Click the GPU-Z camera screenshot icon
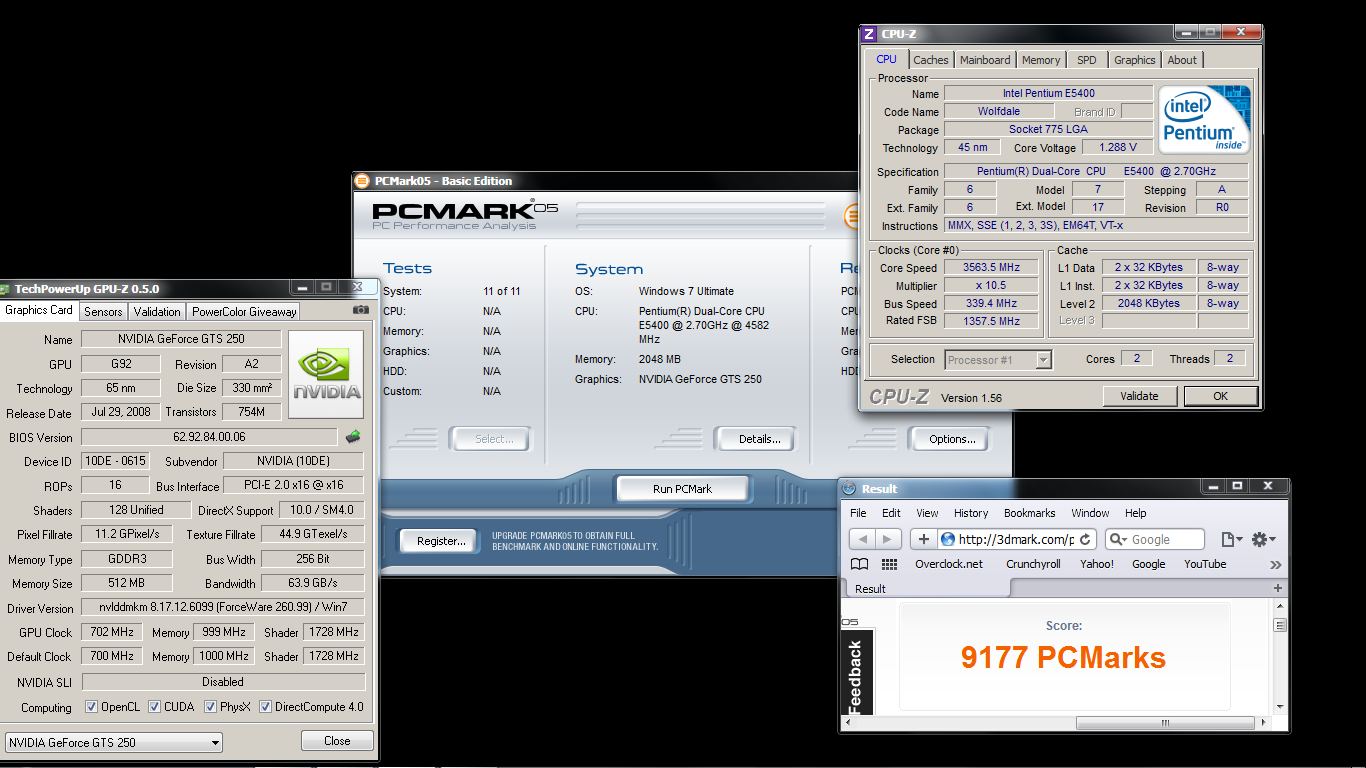Screen dimensions: 1366x768 click(361, 311)
